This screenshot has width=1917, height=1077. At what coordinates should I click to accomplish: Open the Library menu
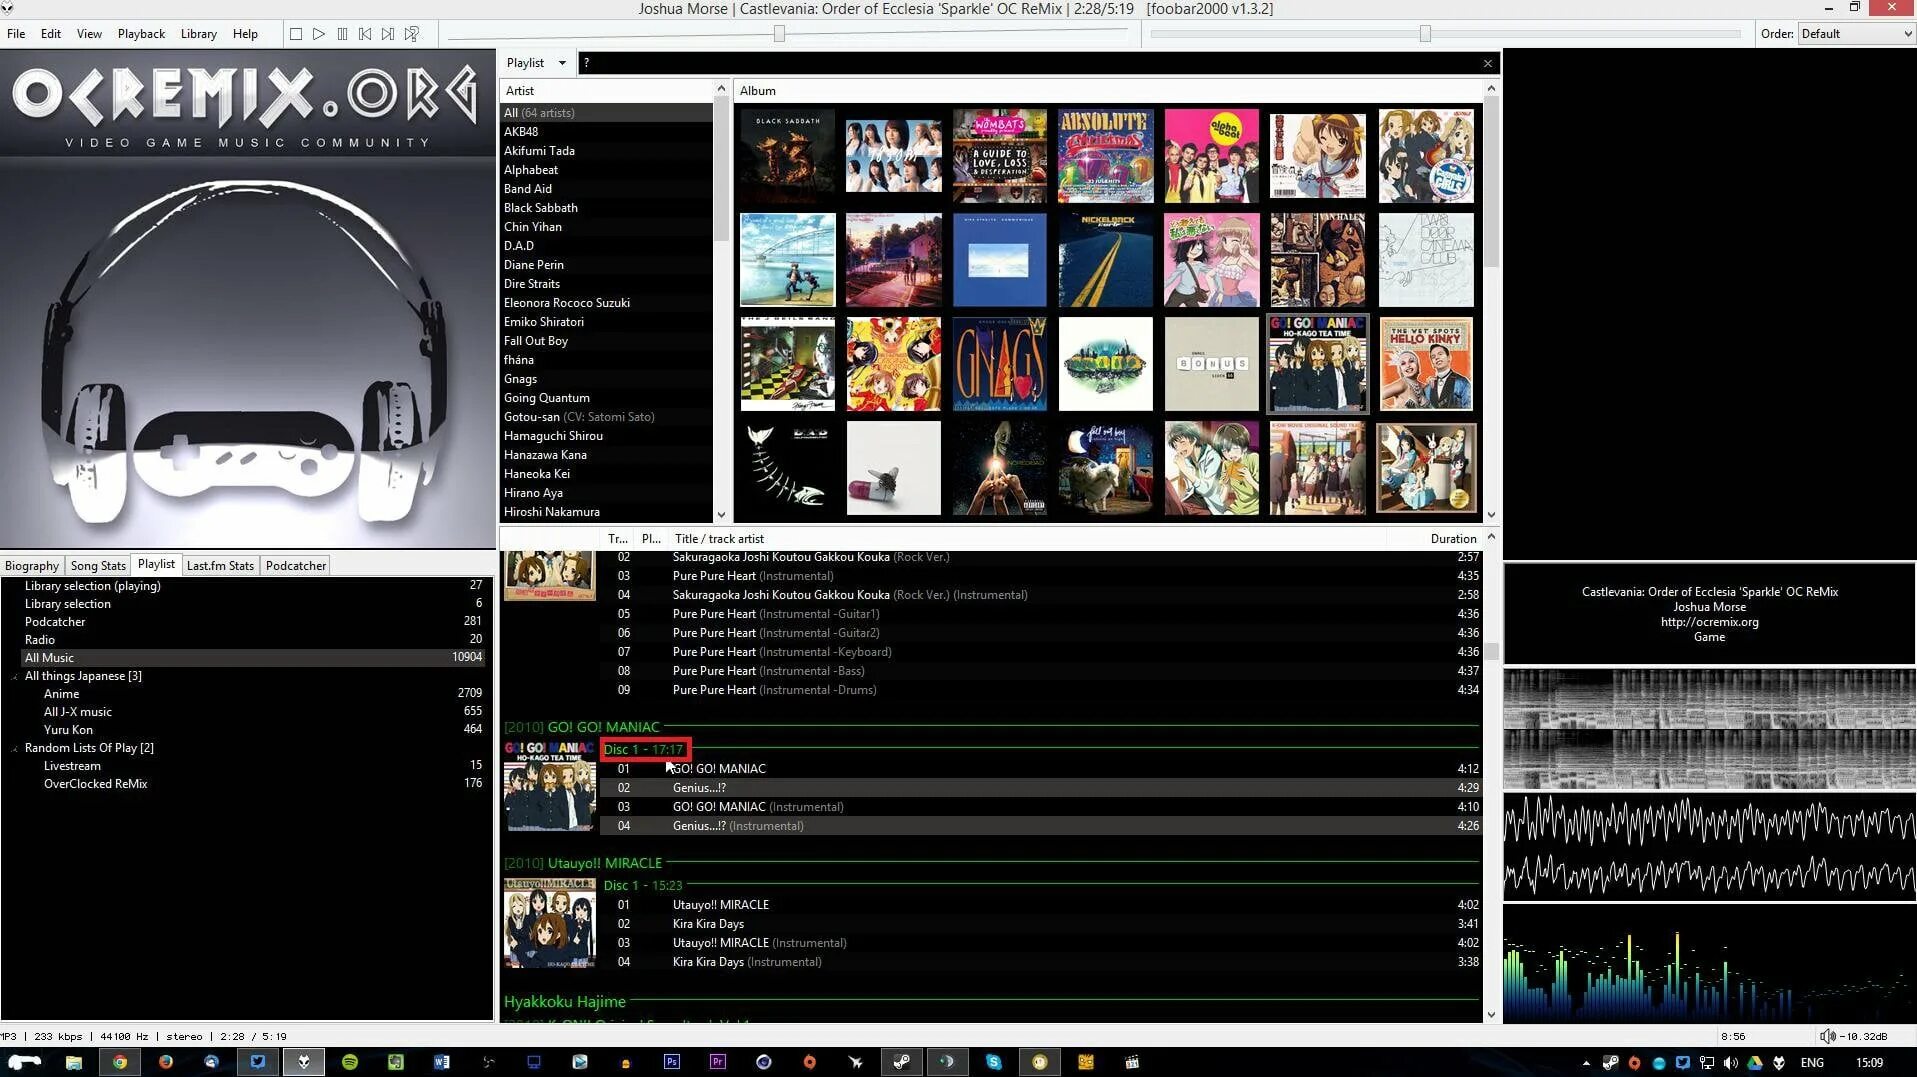point(198,34)
